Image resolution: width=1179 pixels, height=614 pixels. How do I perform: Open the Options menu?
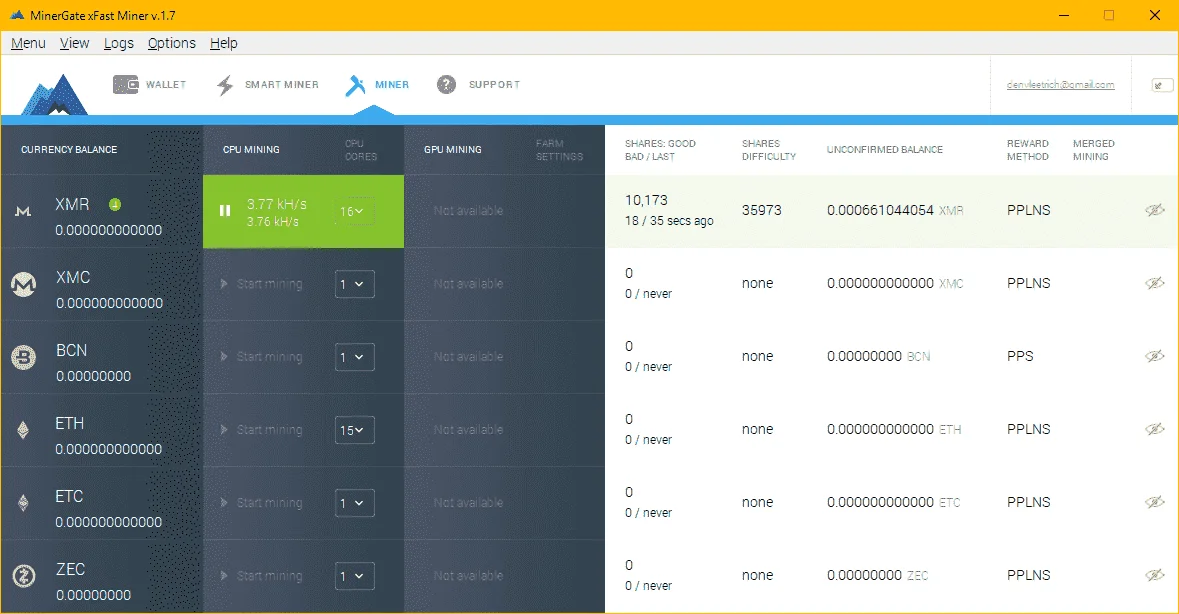(x=171, y=44)
